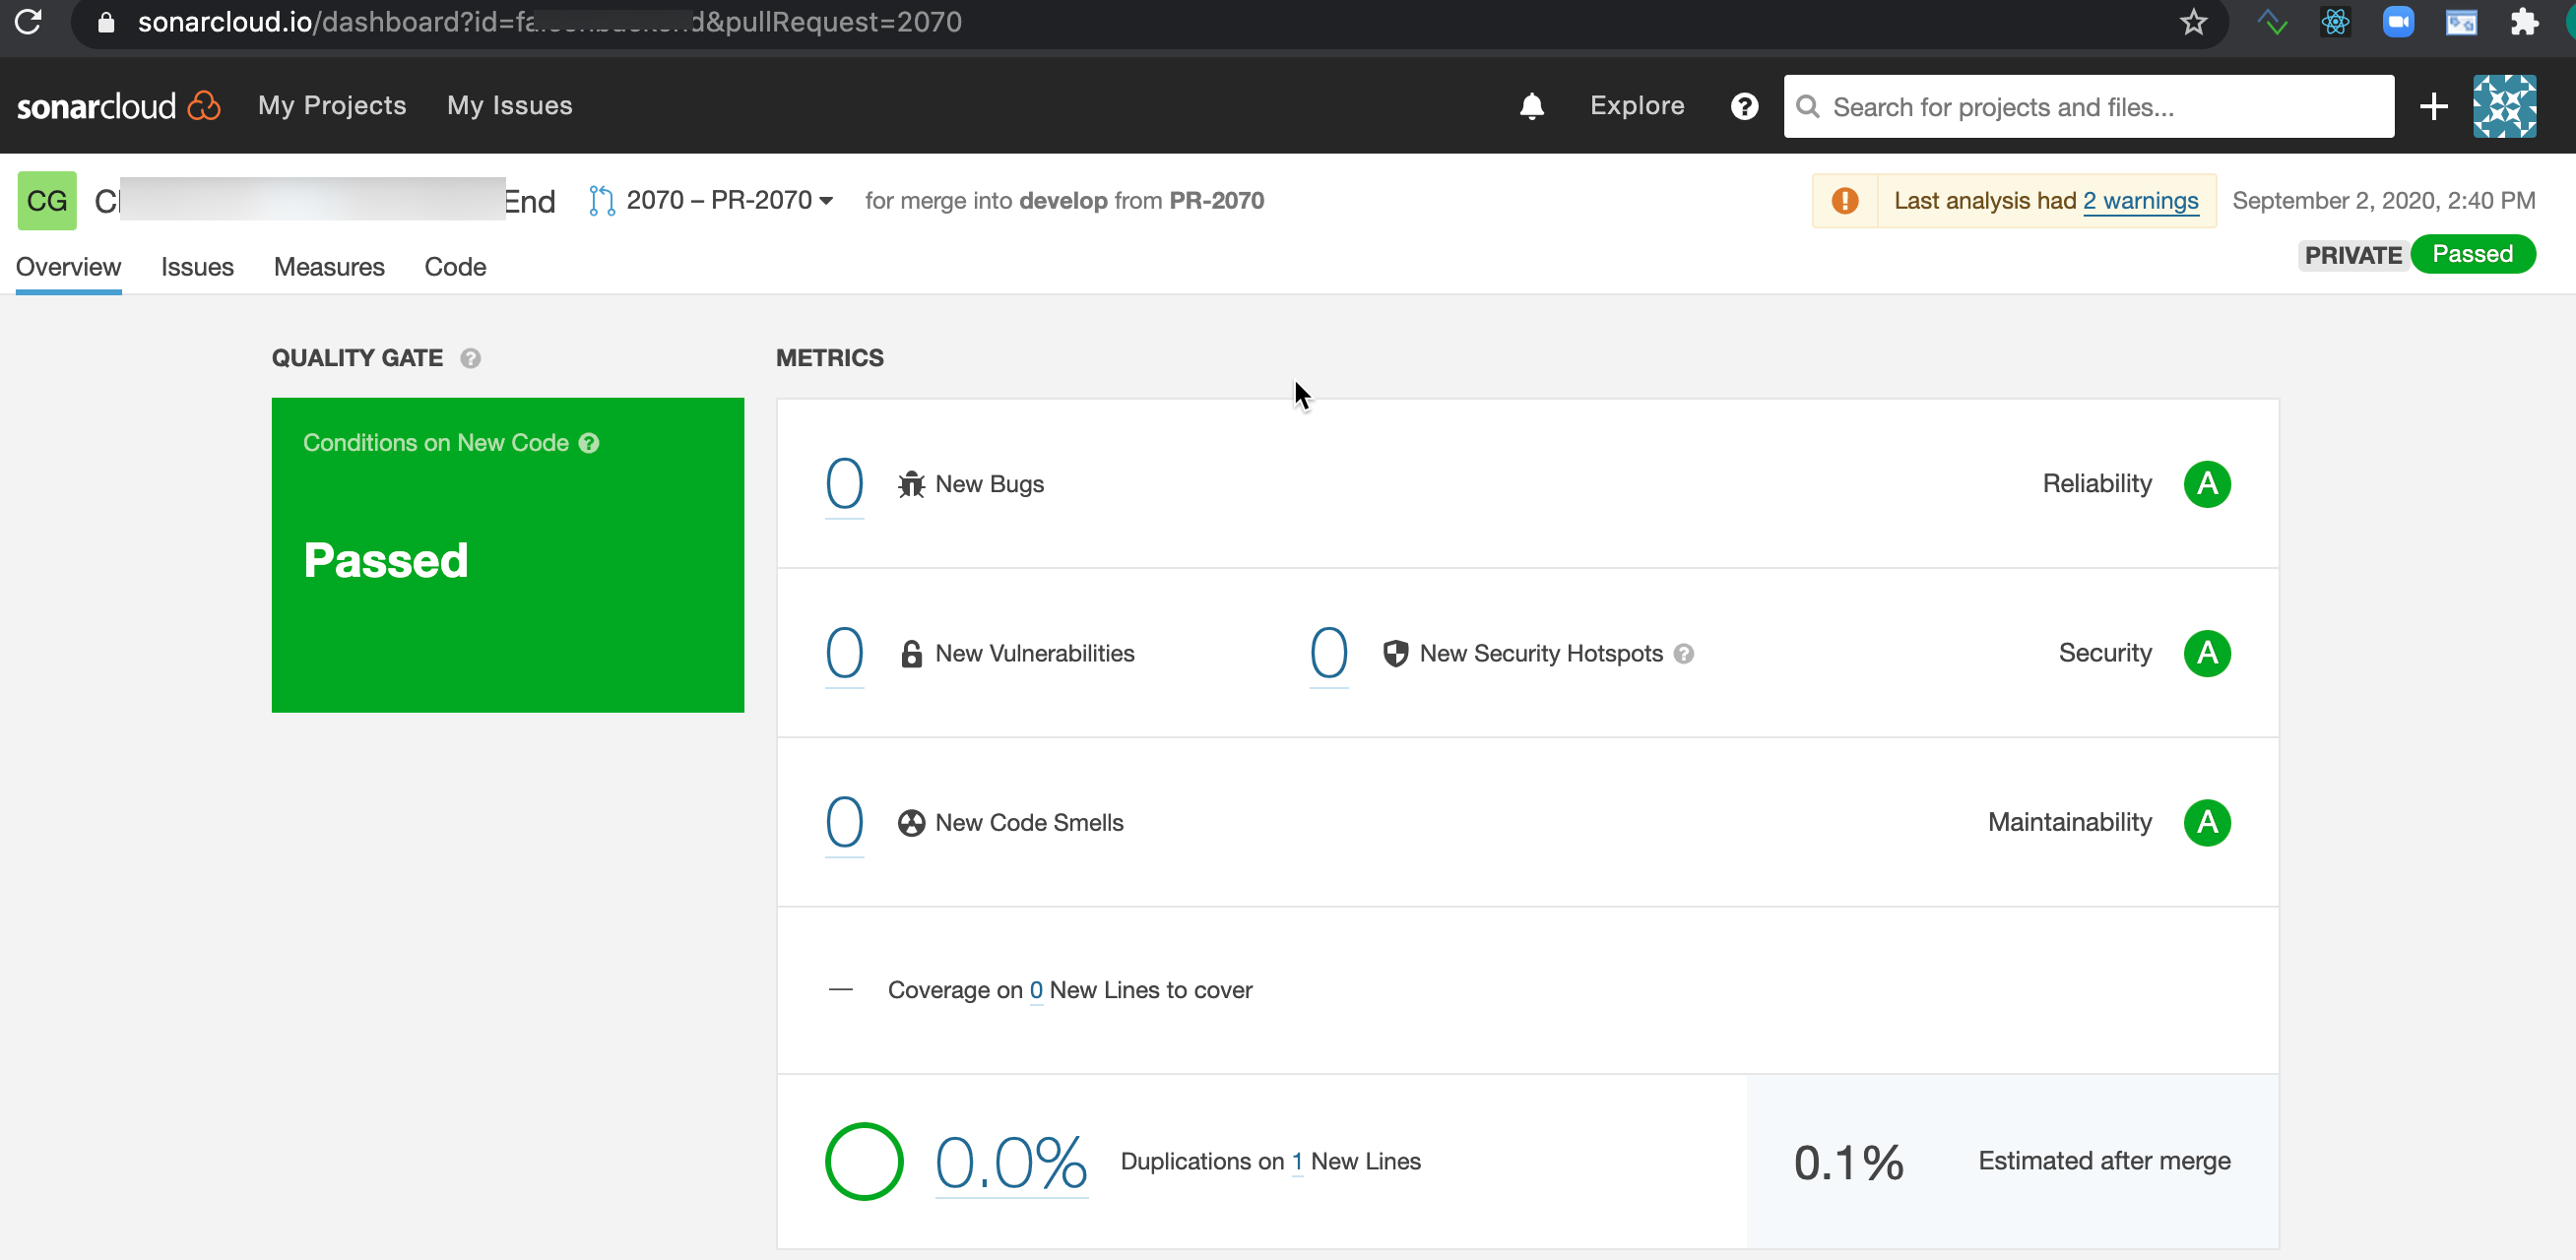Open My Projects in top navigation
Screen dimensions: 2576x1260
coord(332,106)
